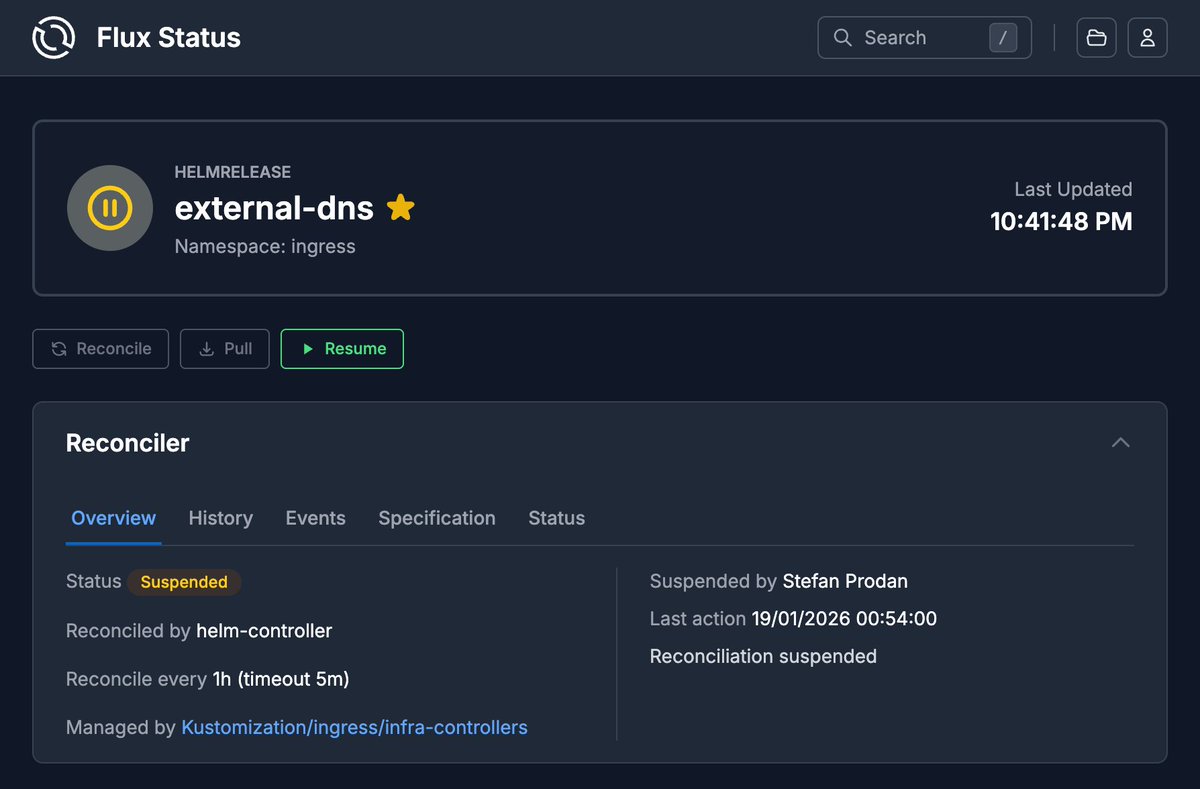This screenshot has height=789, width=1200.
Task: Click the Reconcile button
Action: click(x=101, y=349)
